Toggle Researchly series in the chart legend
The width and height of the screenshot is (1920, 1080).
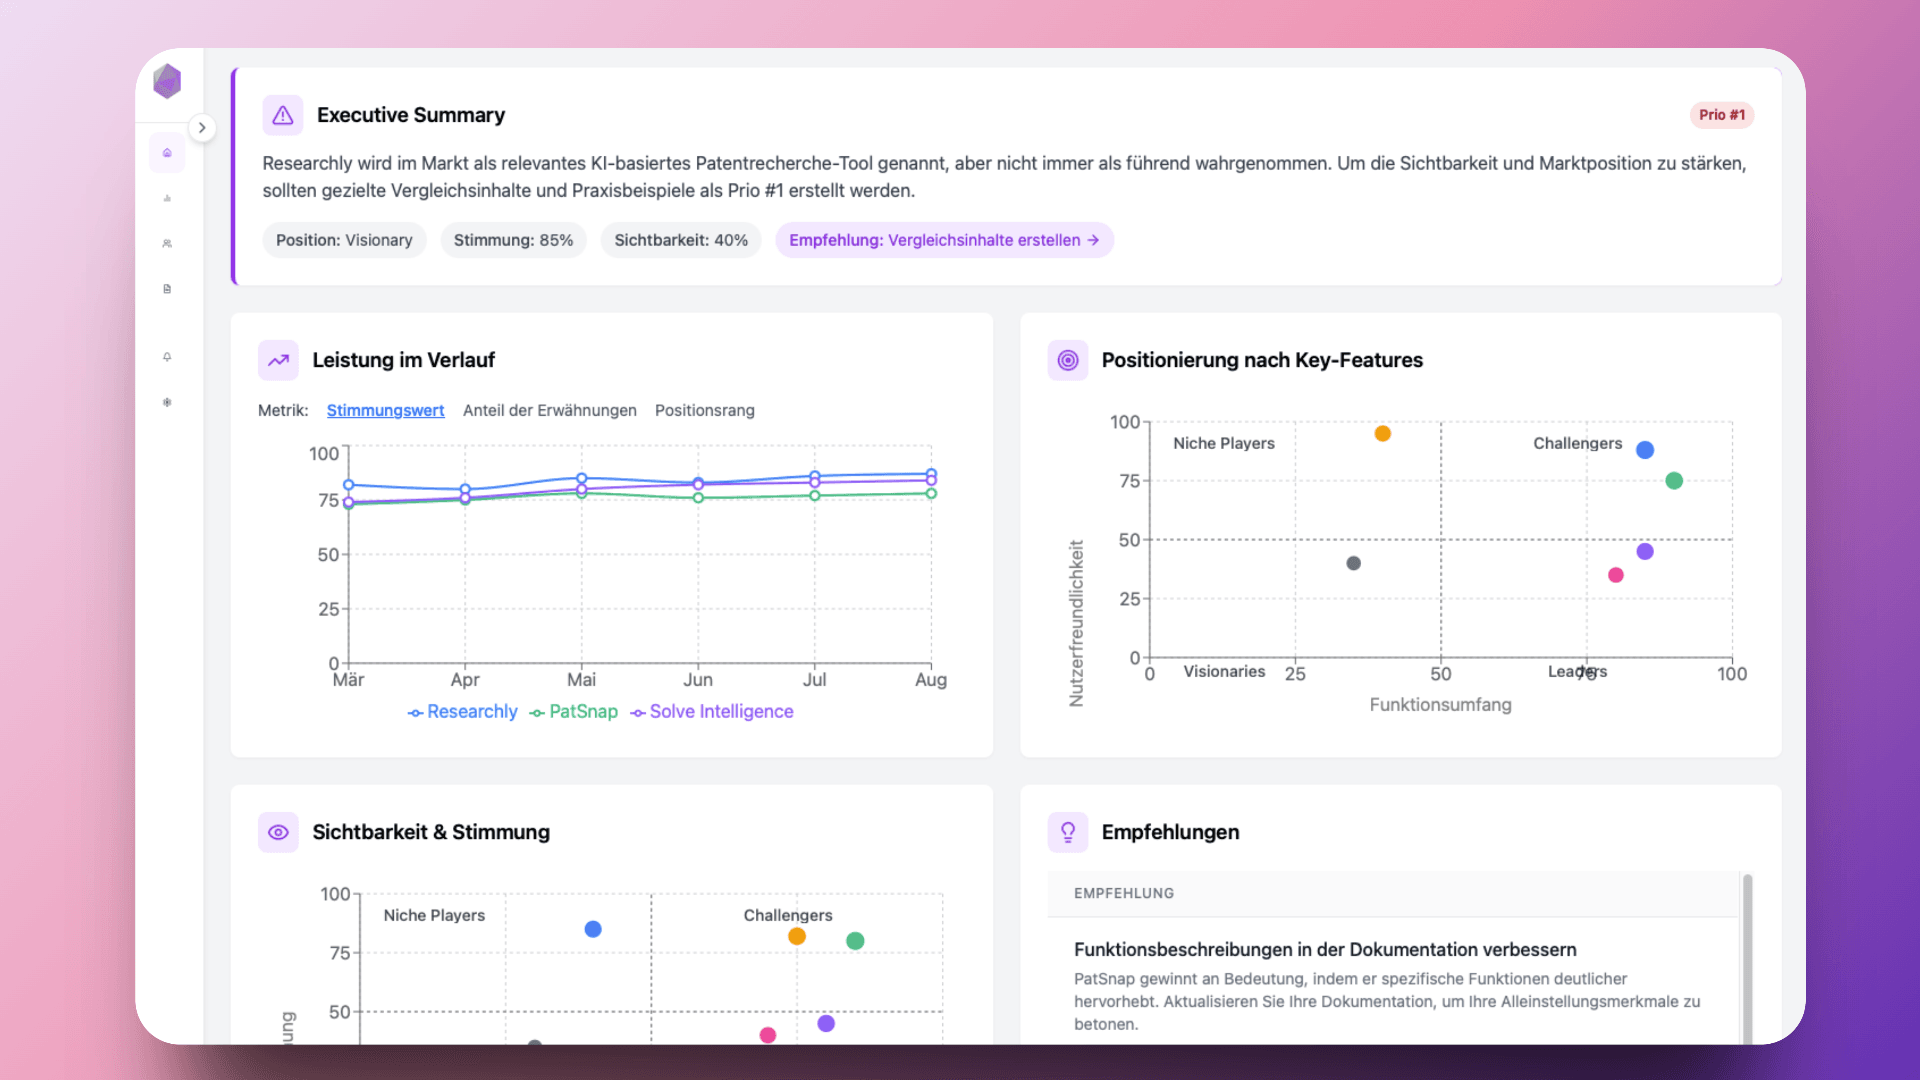coord(462,712)
